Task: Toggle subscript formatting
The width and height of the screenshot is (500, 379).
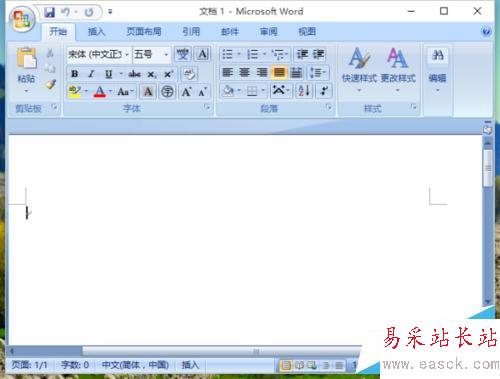Action: pyautogui.click(x=152, y=74)
